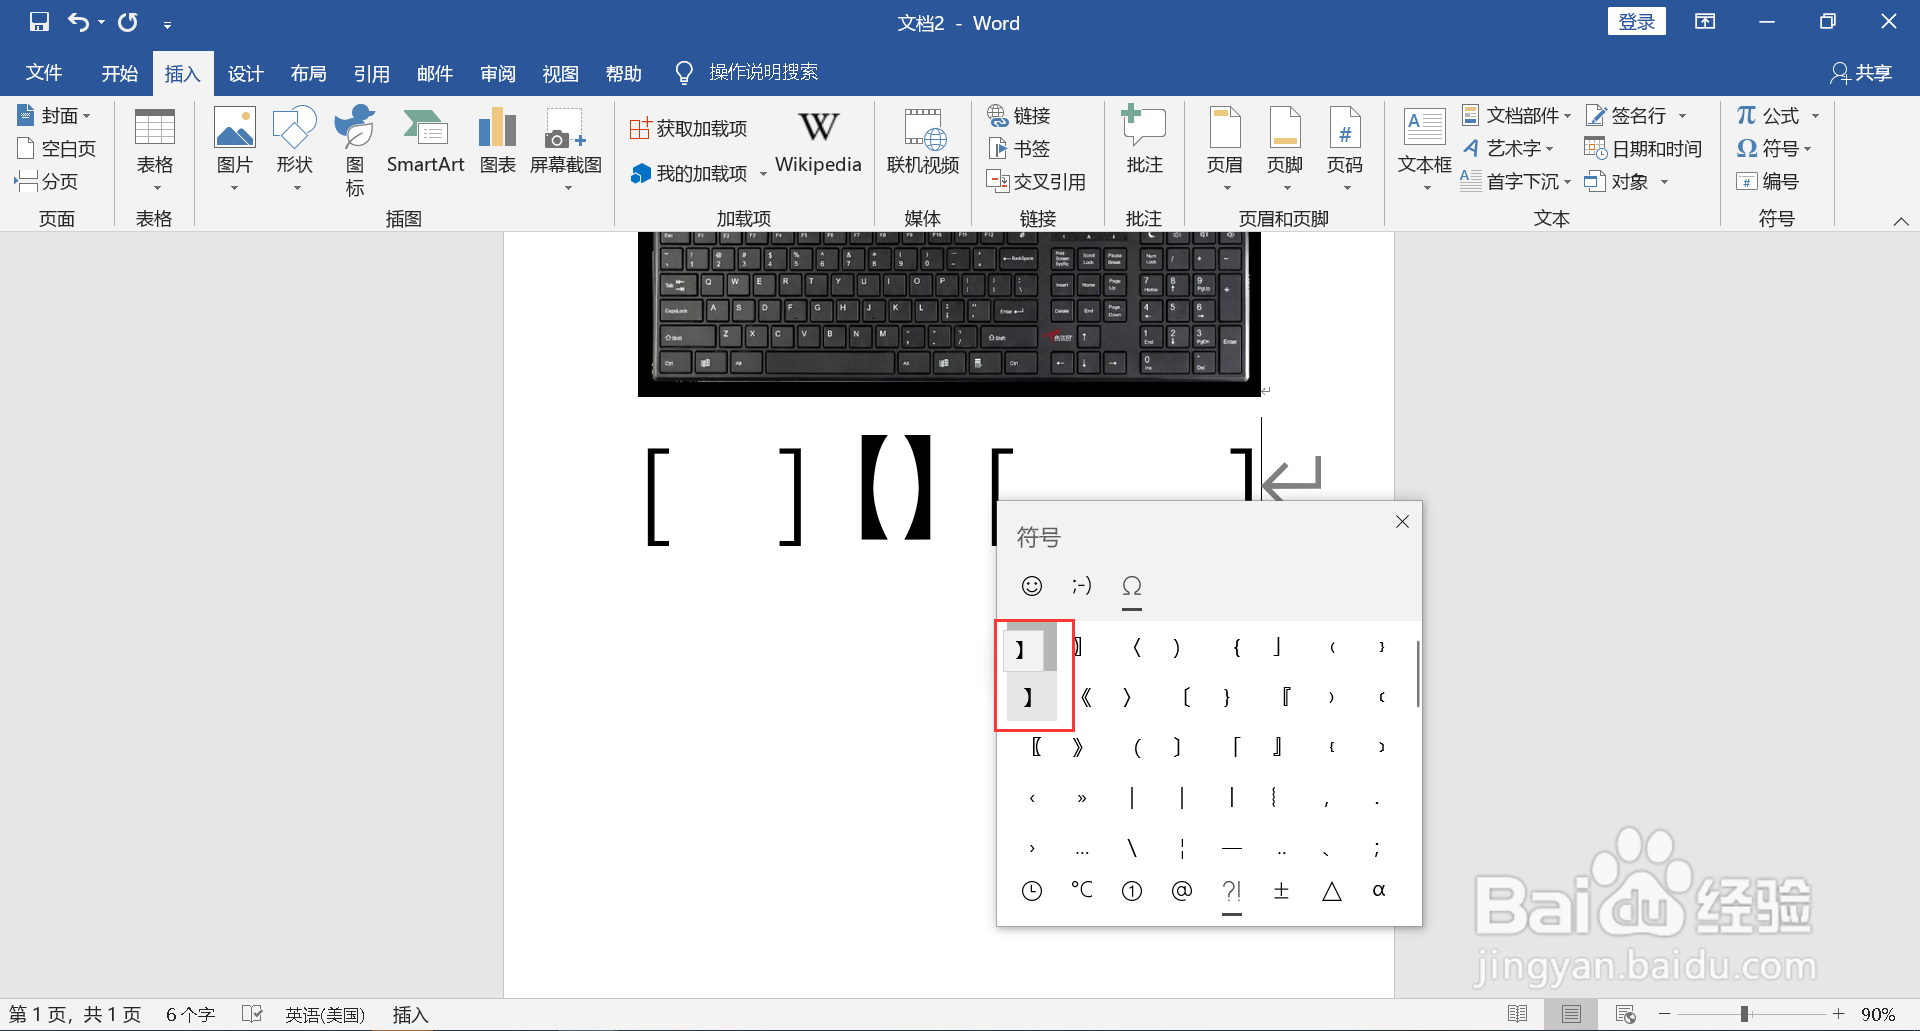Pick the degree Celsius ℃ symbol category
Screen dimensions: 1920x1031
point(1082,890)
